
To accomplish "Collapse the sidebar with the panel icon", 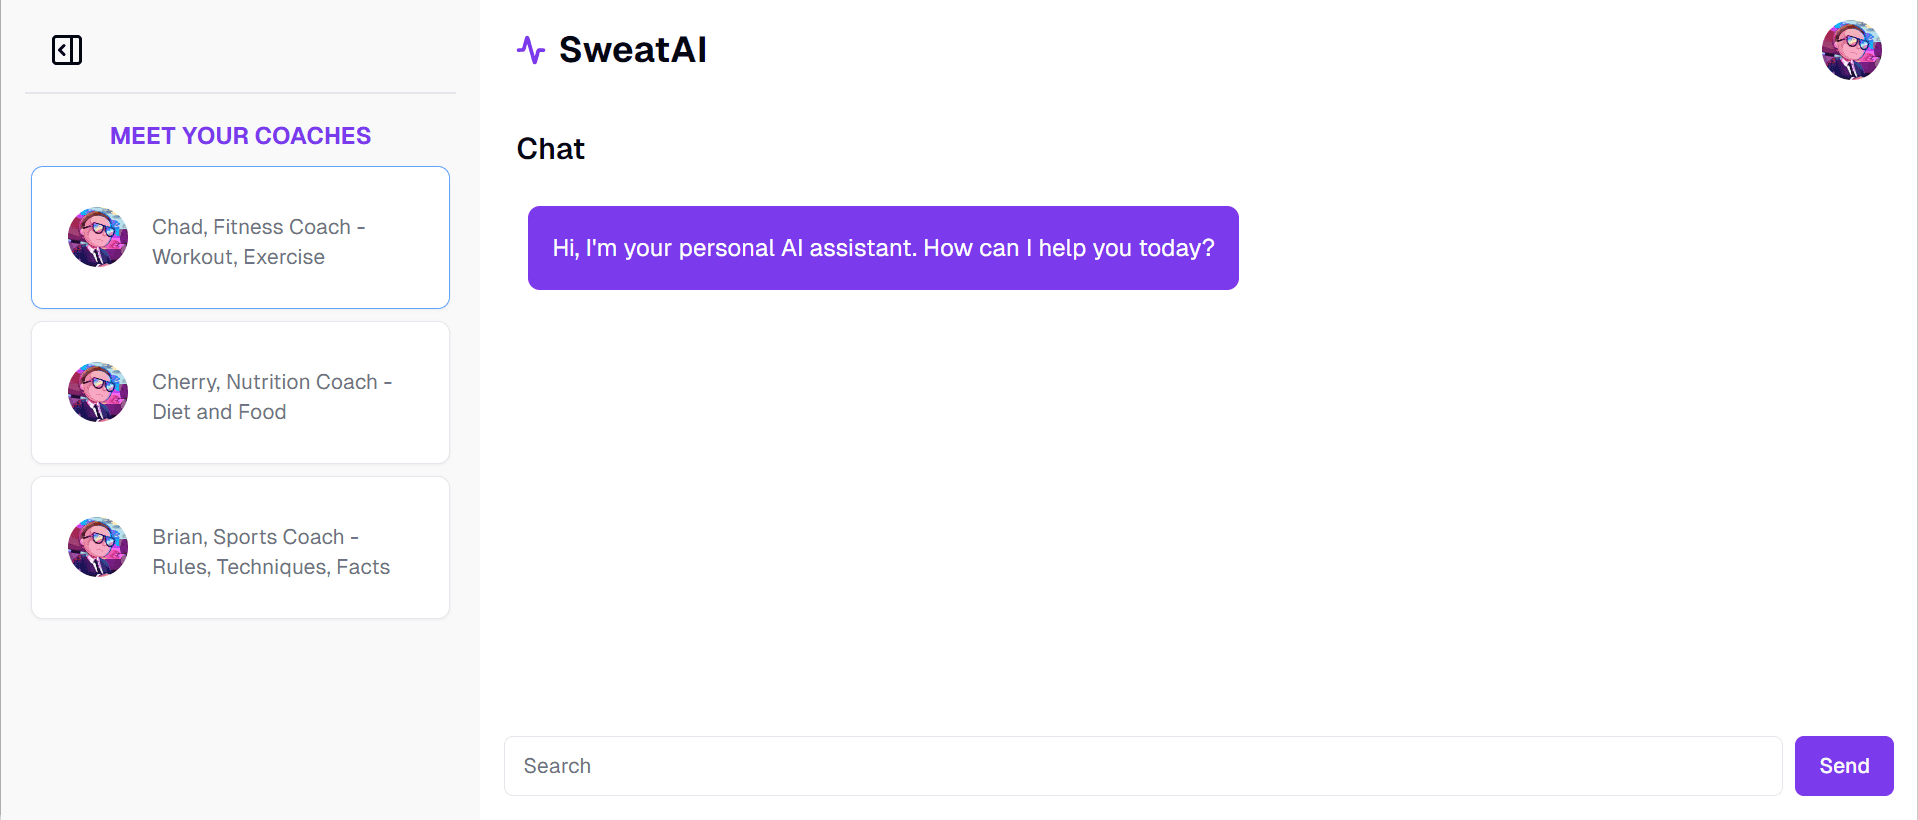I will point(67,50).
